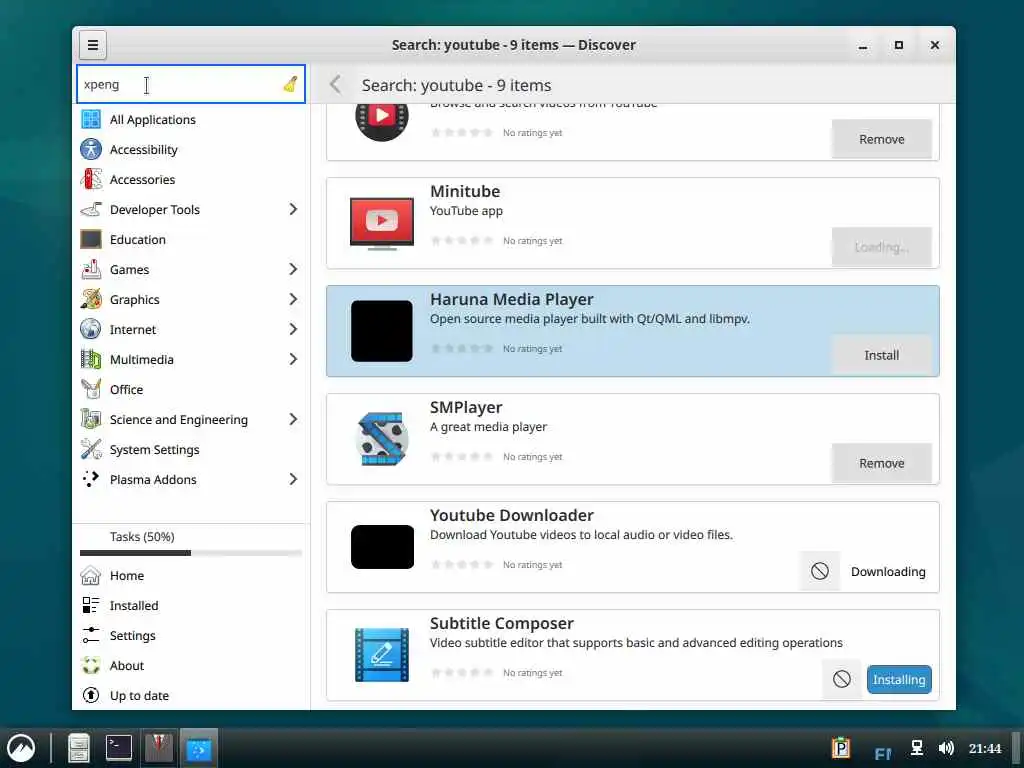Click the Multimedia film icon
This screenshot has height=768, width=1024.
(91, 359)
